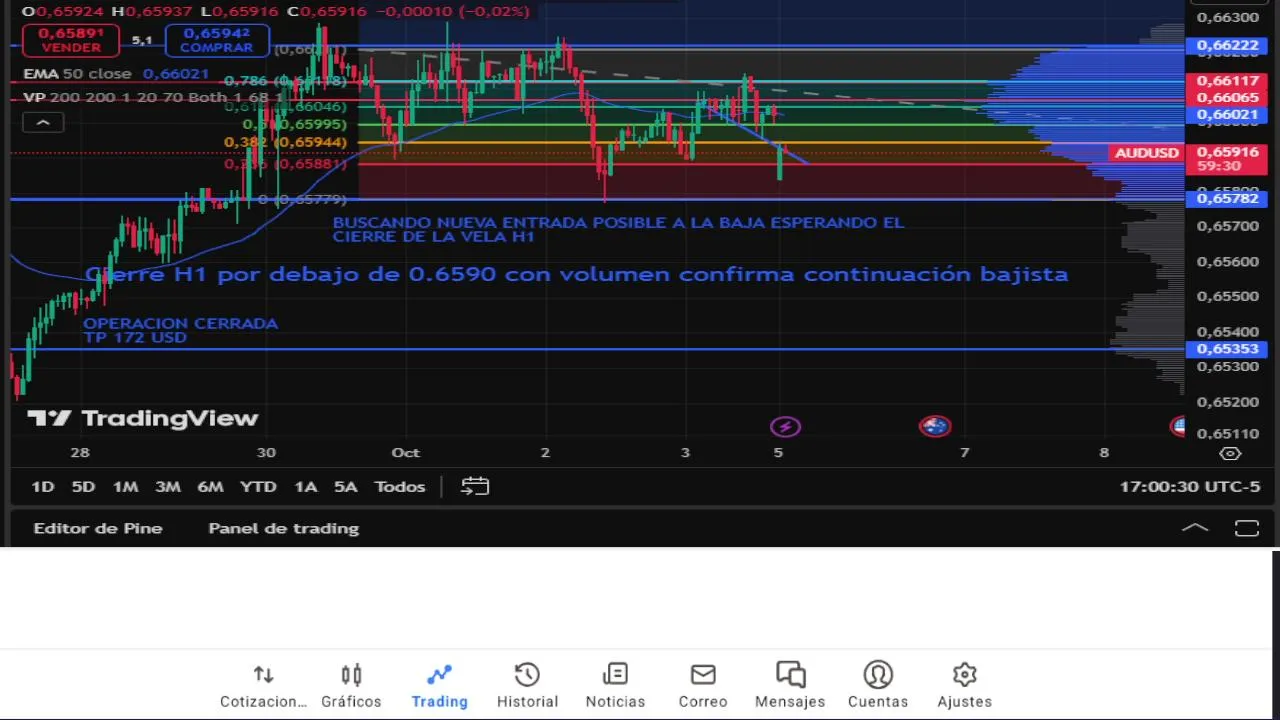Set chart range to 5D
This screenshot has width=1280, height=720.
(83, 486)
